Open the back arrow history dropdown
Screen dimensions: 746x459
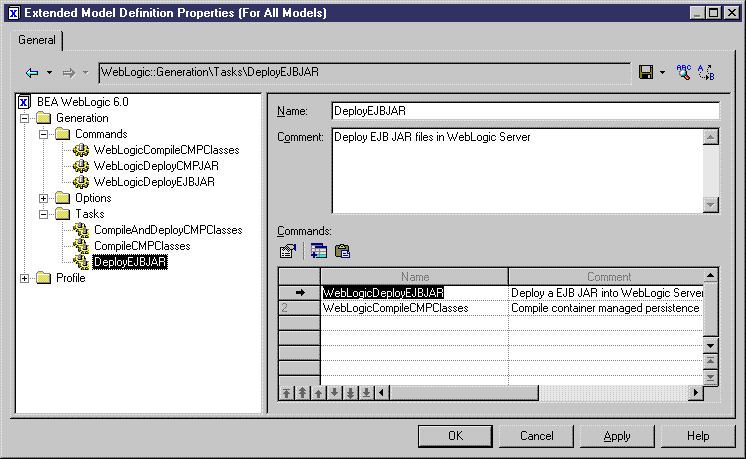pyautogui.click(x=49, y=73)
